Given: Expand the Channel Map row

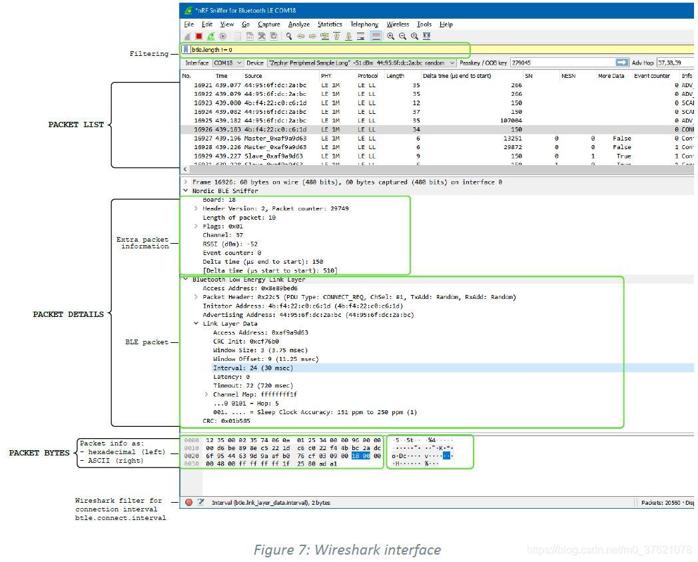Looking at the screenshot, I should 206,394.
